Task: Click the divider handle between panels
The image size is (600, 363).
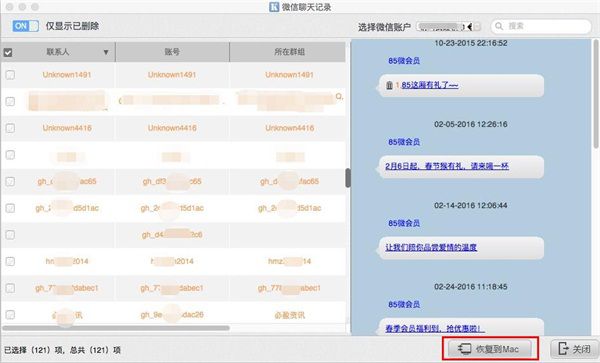Action: pyautogui.click(x=348, y=178)
